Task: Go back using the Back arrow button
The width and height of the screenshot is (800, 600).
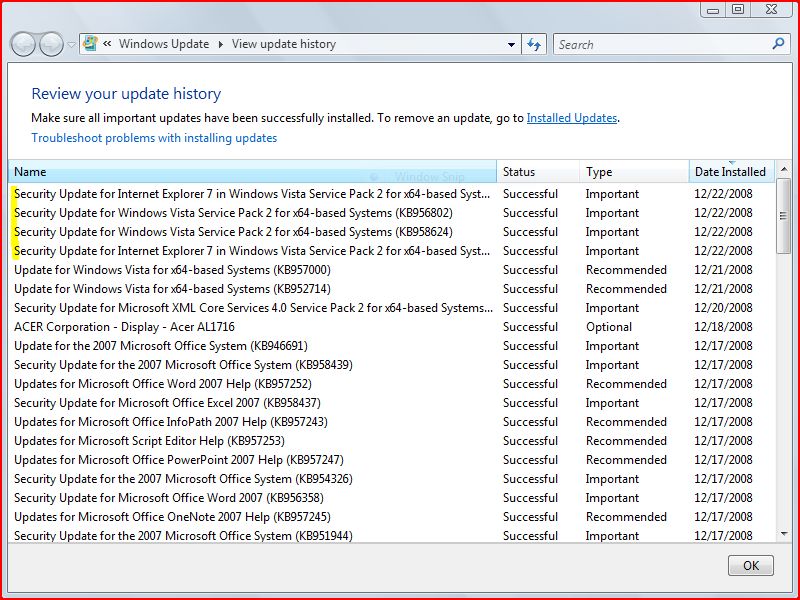Action: tap(23, 44)
